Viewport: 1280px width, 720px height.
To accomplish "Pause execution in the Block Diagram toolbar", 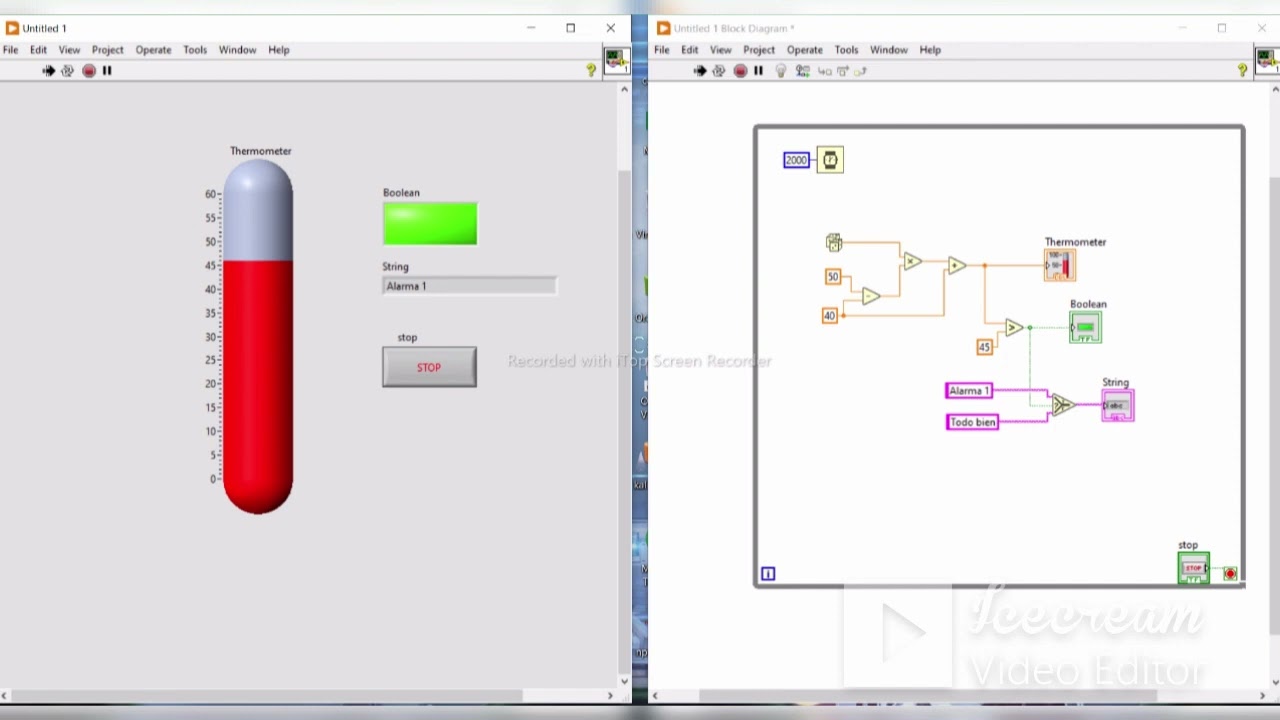I will (x=758, y=71).
